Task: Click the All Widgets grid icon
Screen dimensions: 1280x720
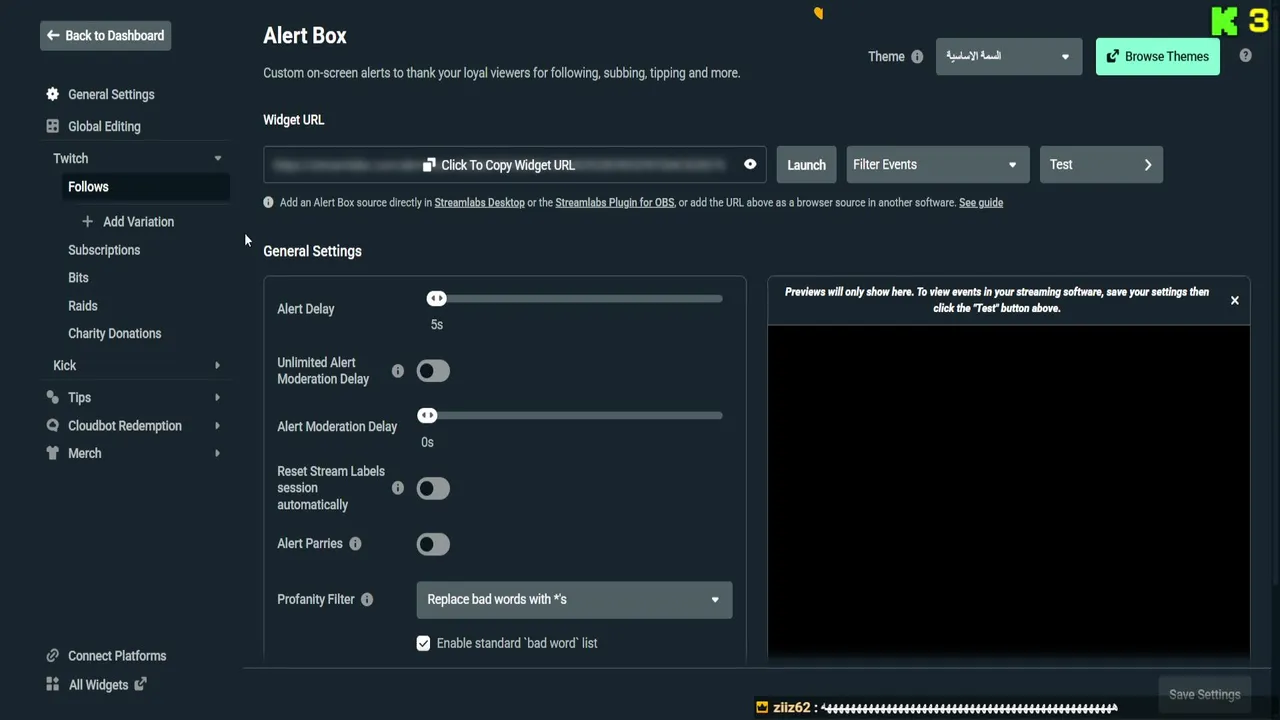Action: (53, 685)
